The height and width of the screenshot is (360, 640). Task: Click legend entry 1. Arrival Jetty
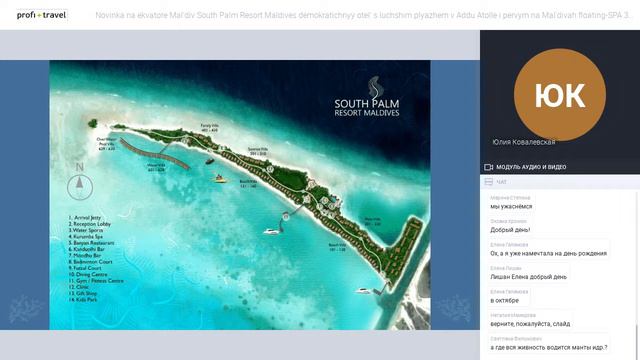tap(84, 218)
